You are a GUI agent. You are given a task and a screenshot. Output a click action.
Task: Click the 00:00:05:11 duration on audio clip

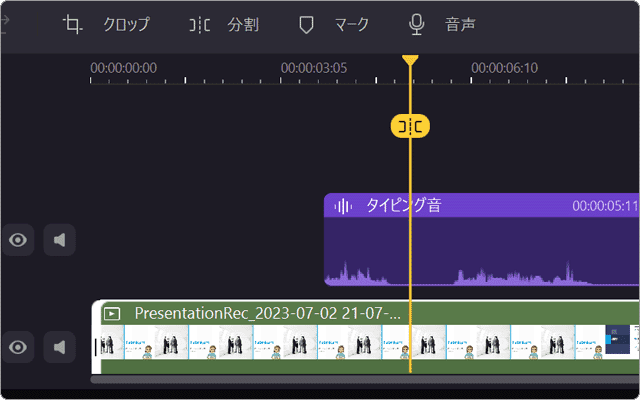[605, 206]
